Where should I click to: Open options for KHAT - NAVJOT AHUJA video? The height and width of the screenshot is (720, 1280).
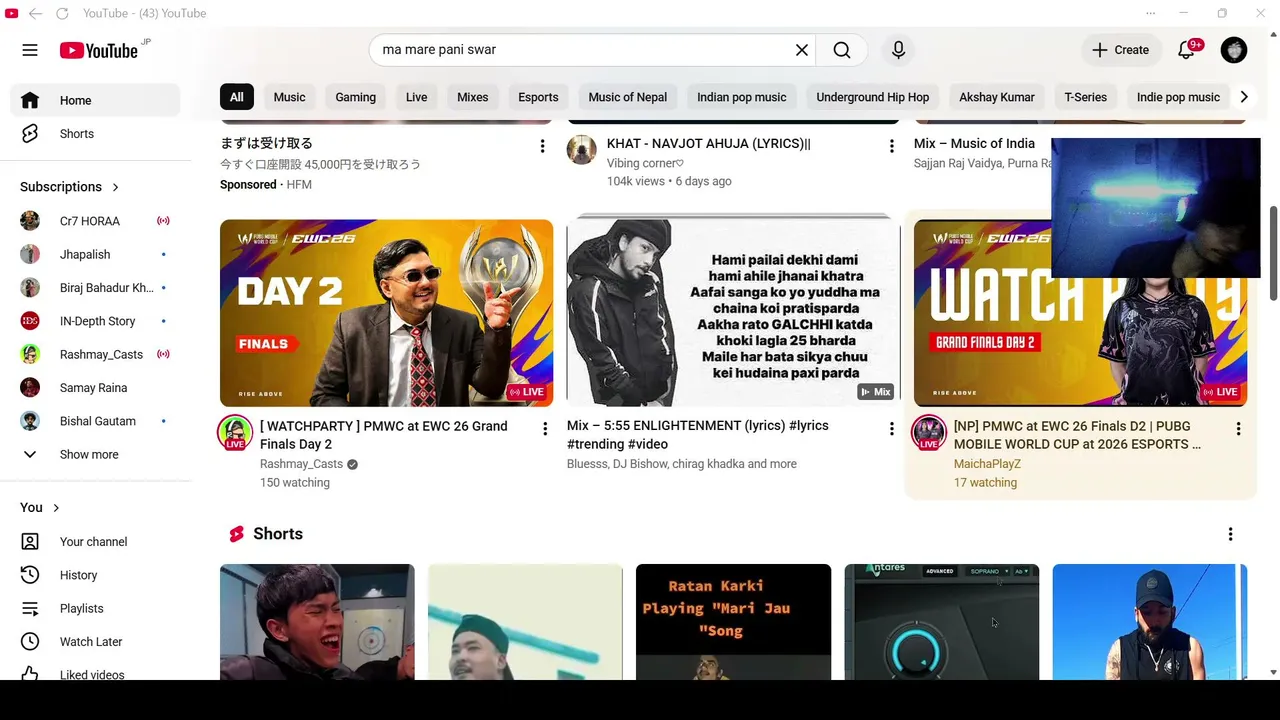coord(891,146)
